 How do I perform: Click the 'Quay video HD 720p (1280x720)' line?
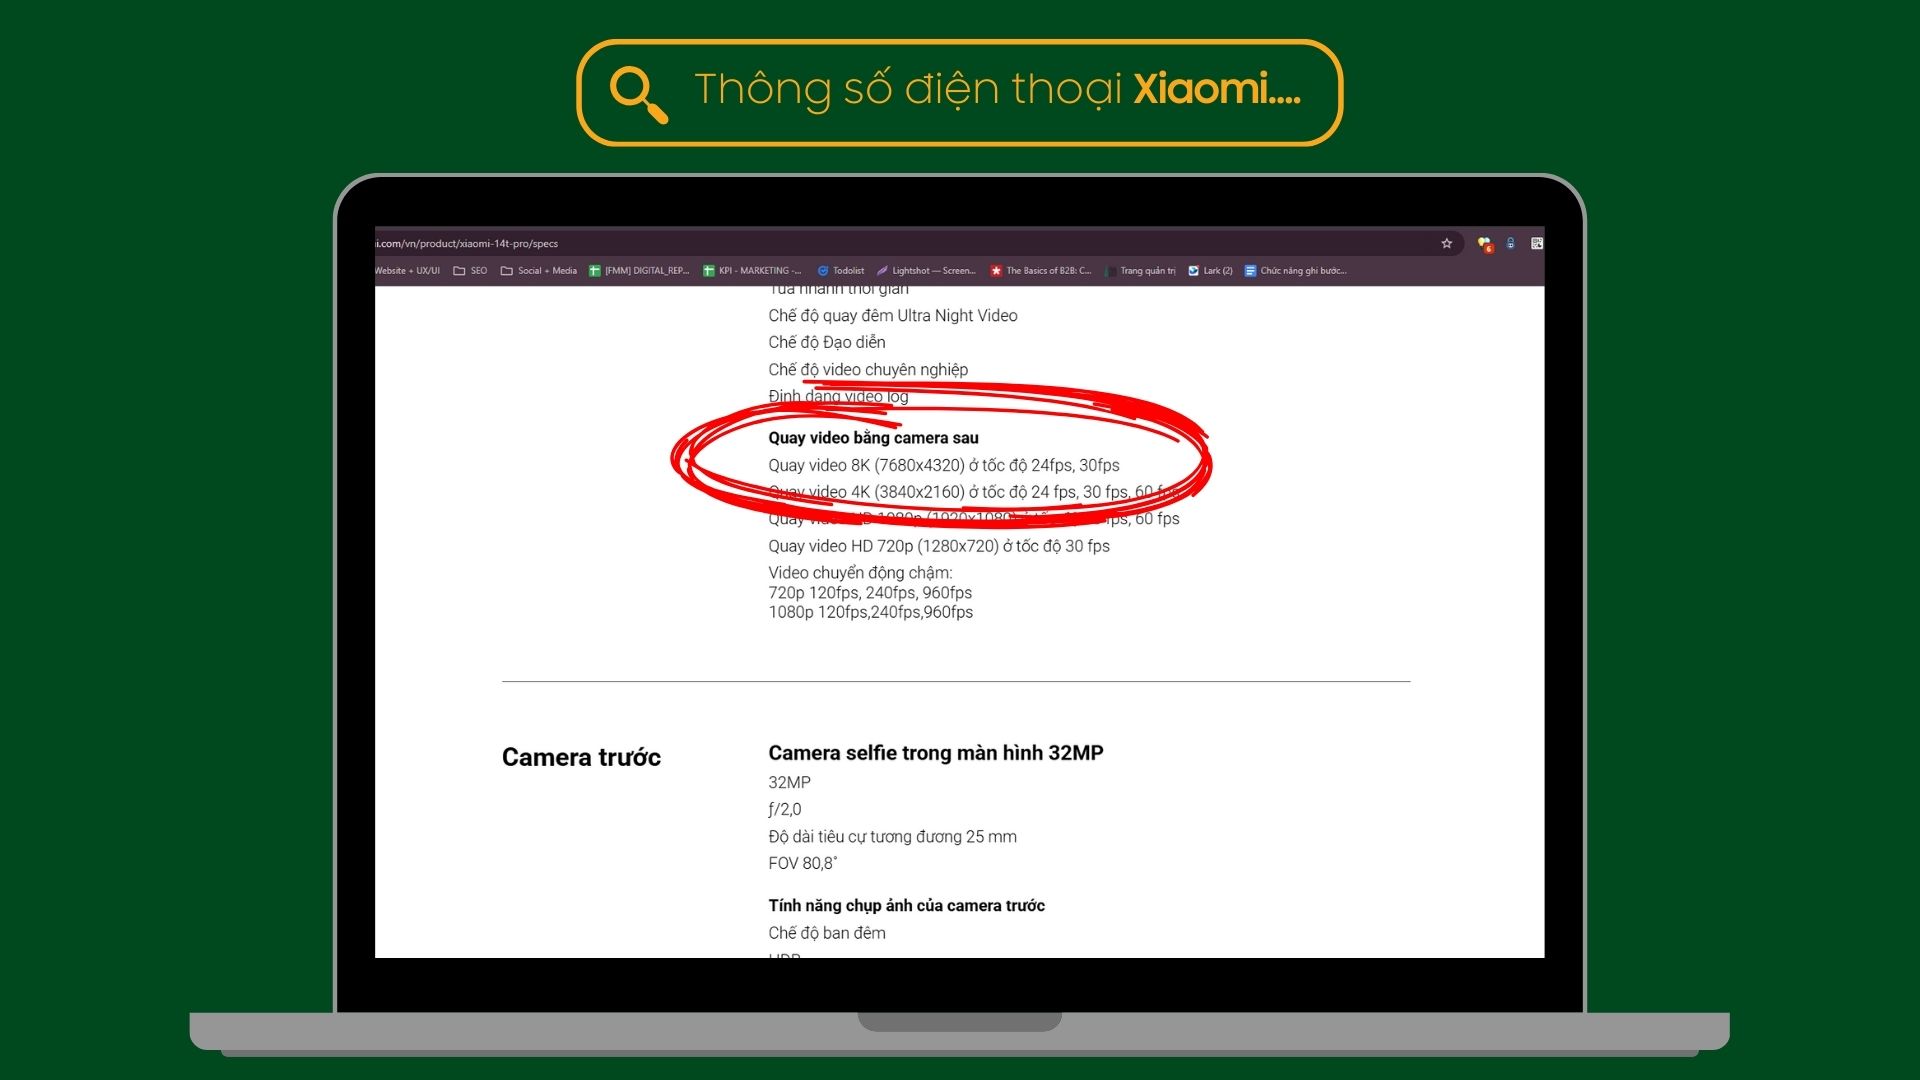[x=939, y=546]
